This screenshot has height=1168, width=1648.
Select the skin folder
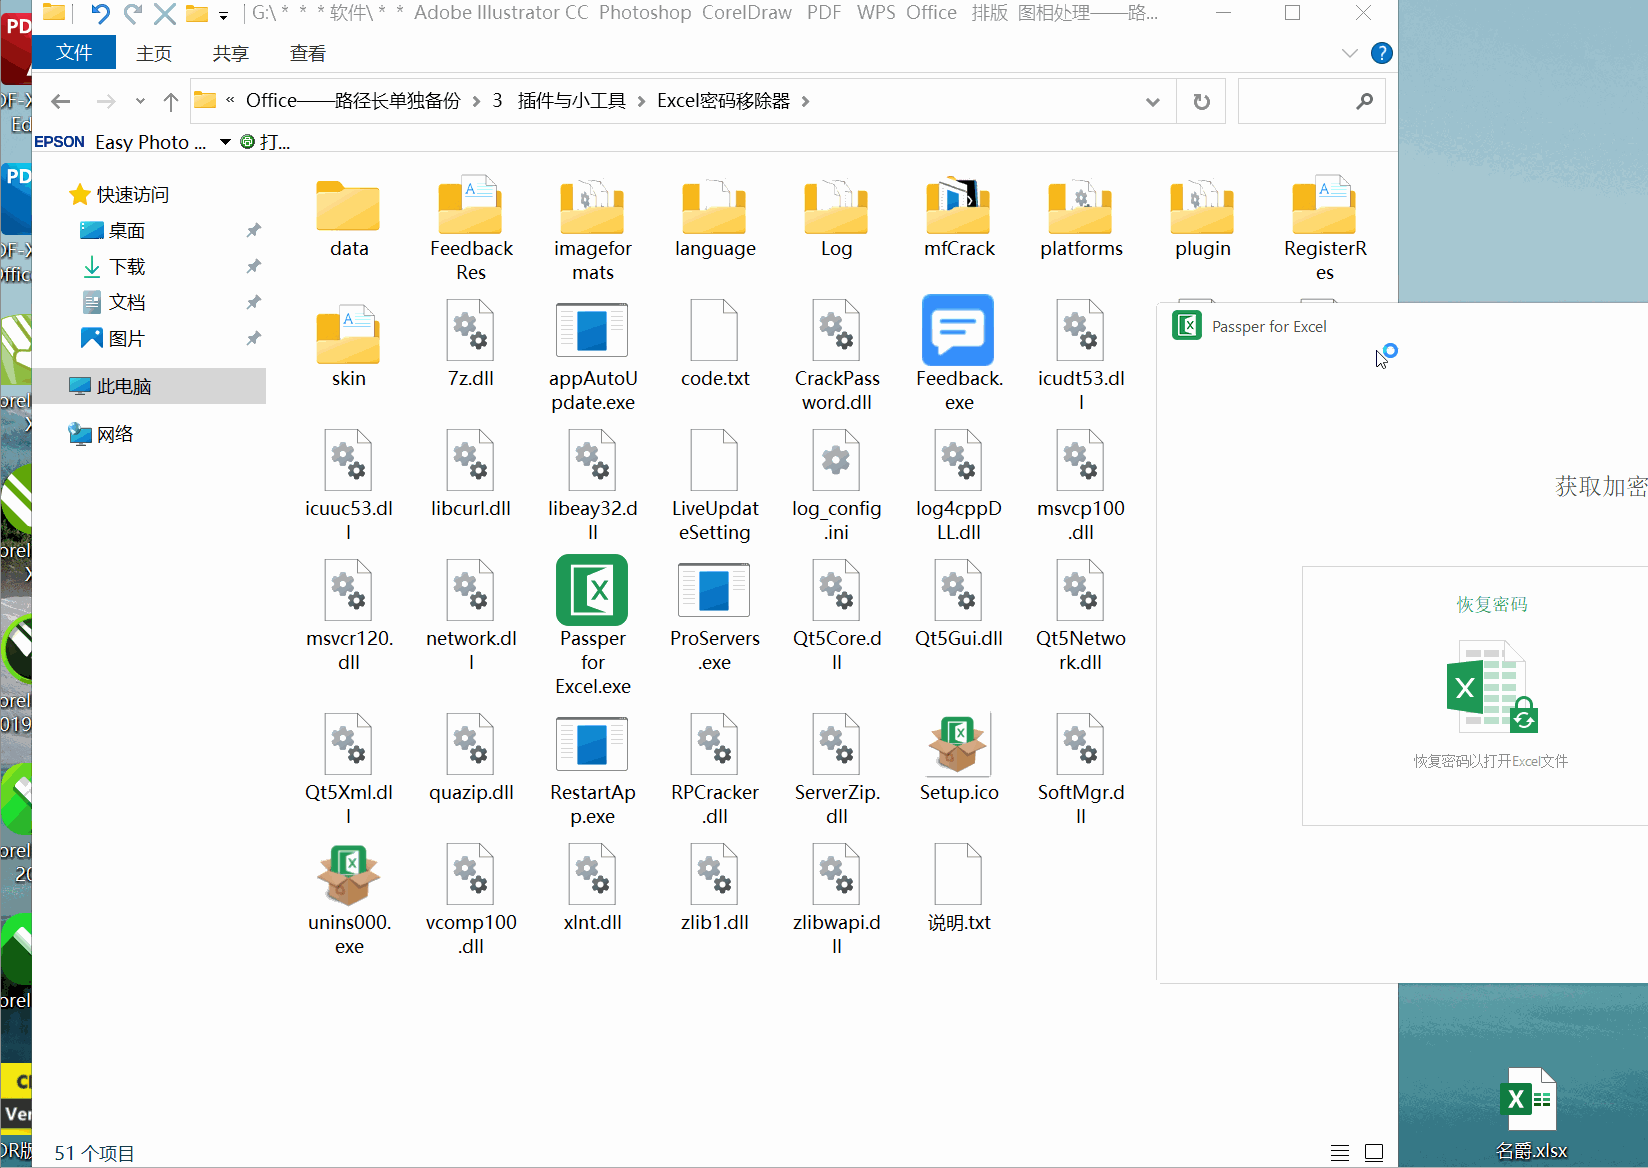(x=349, y=347)
